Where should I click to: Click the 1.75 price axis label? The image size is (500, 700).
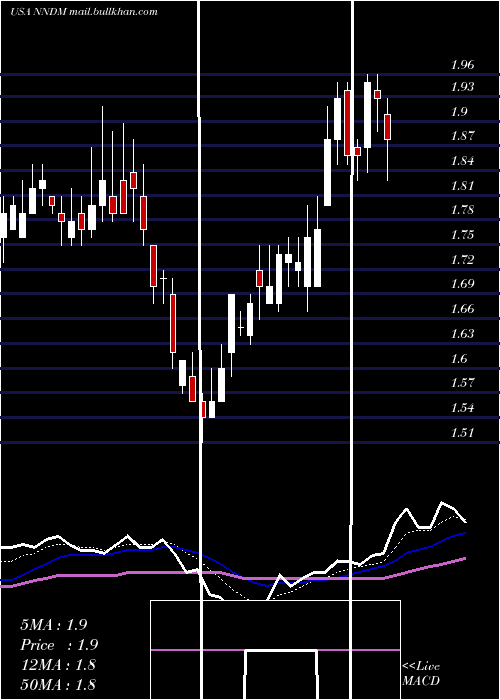coord(462,235)
